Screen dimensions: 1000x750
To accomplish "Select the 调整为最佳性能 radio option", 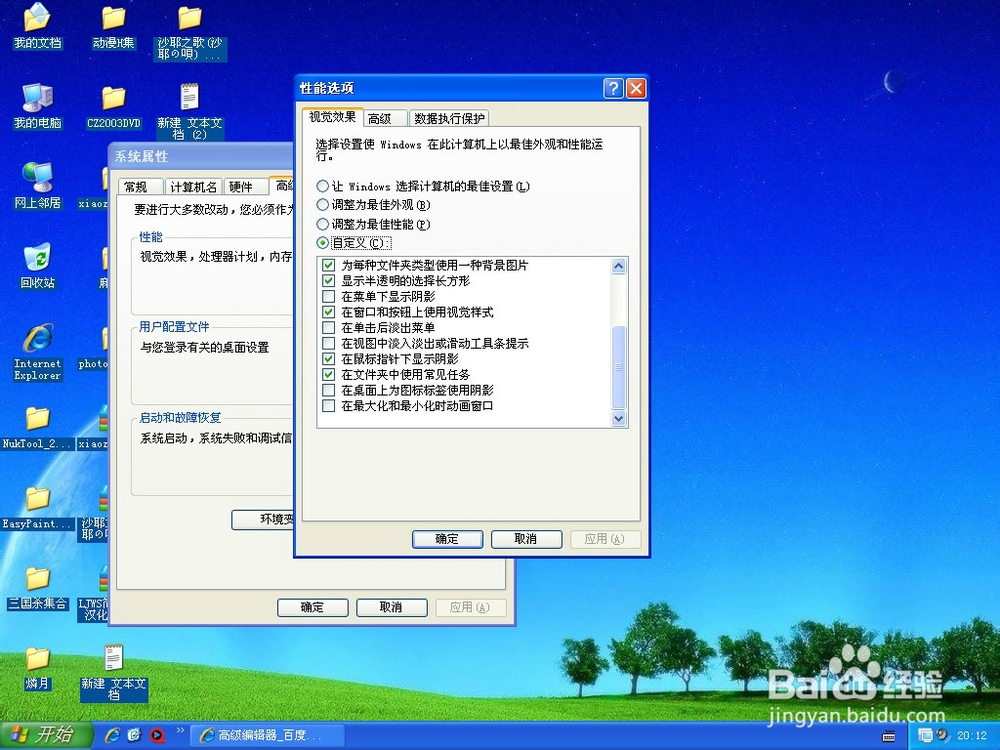I will point(323,224).
